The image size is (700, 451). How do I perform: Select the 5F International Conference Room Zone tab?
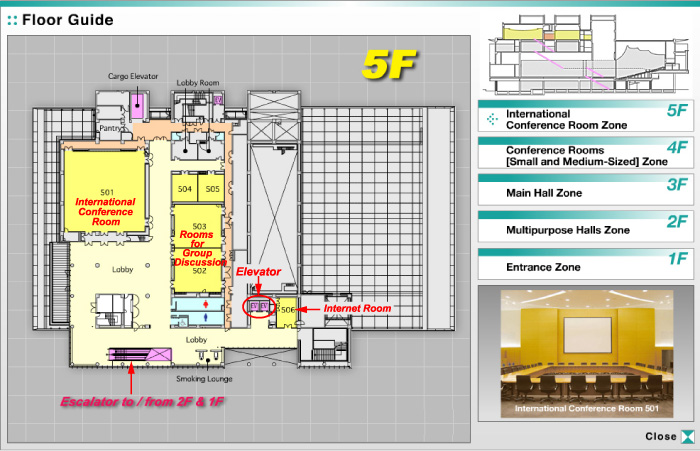coord(586,116)
